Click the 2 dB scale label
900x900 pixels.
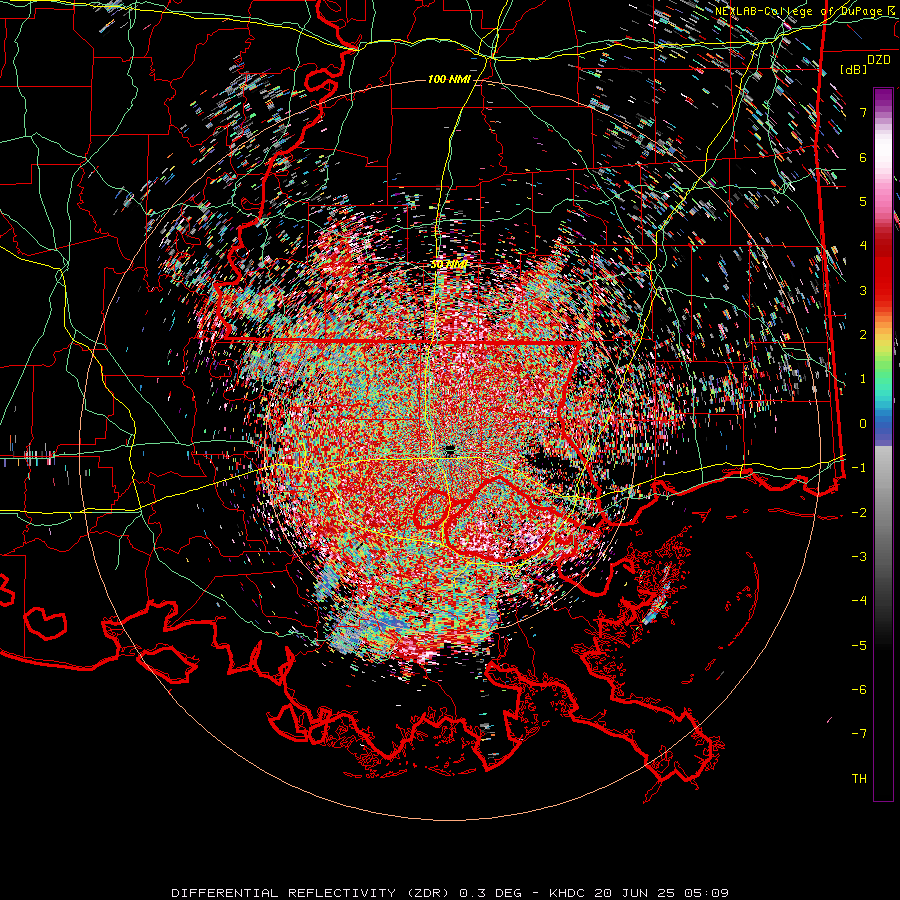click(863, 335)
